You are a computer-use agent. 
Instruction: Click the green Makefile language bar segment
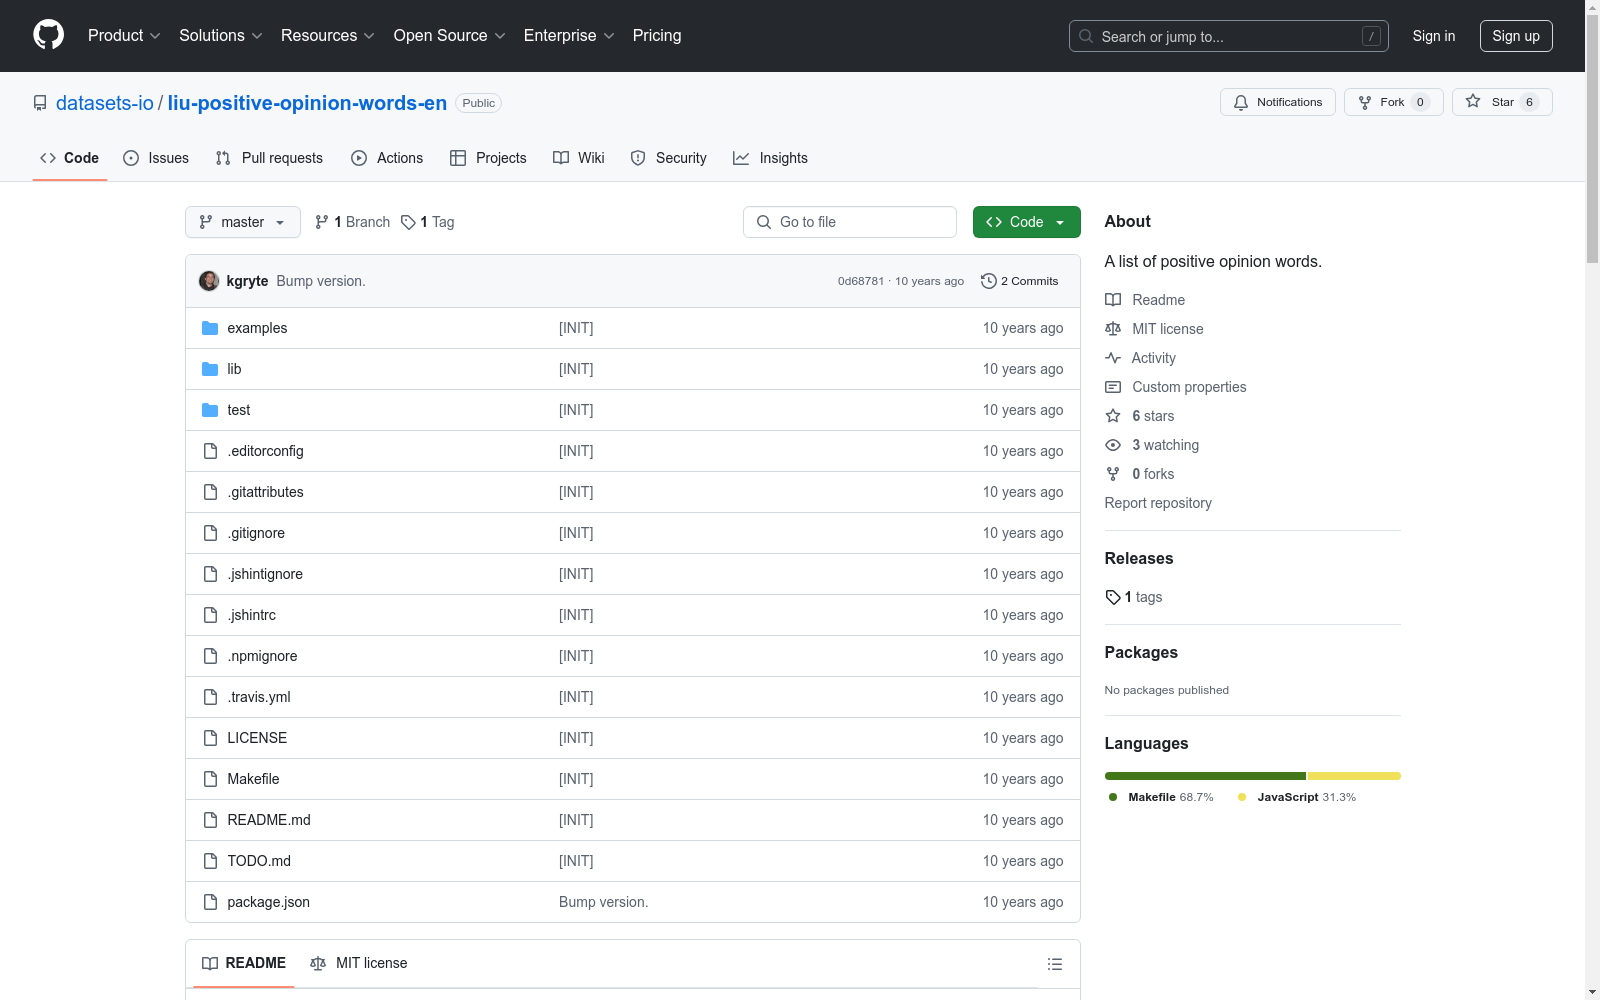coord(1205,776)
